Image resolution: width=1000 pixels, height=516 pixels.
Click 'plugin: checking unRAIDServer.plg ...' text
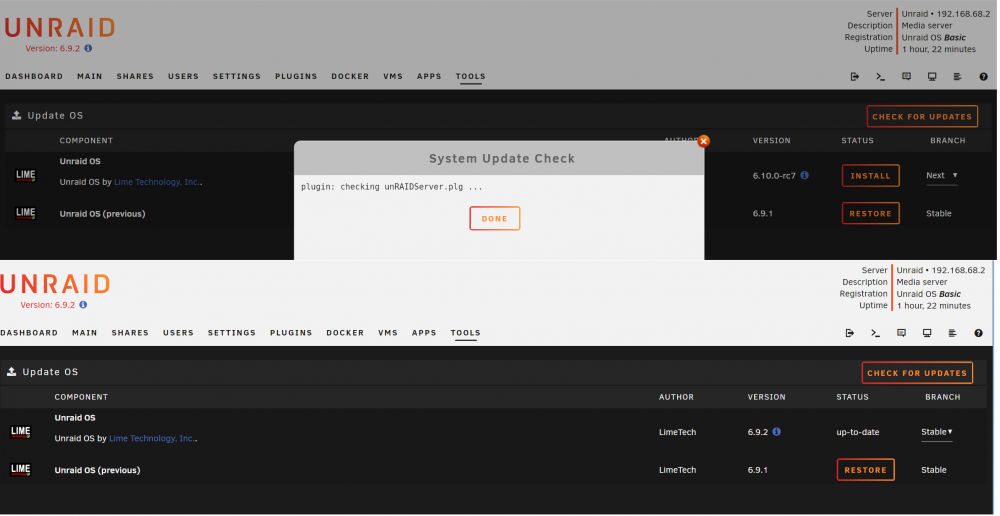tap(392, 187)
